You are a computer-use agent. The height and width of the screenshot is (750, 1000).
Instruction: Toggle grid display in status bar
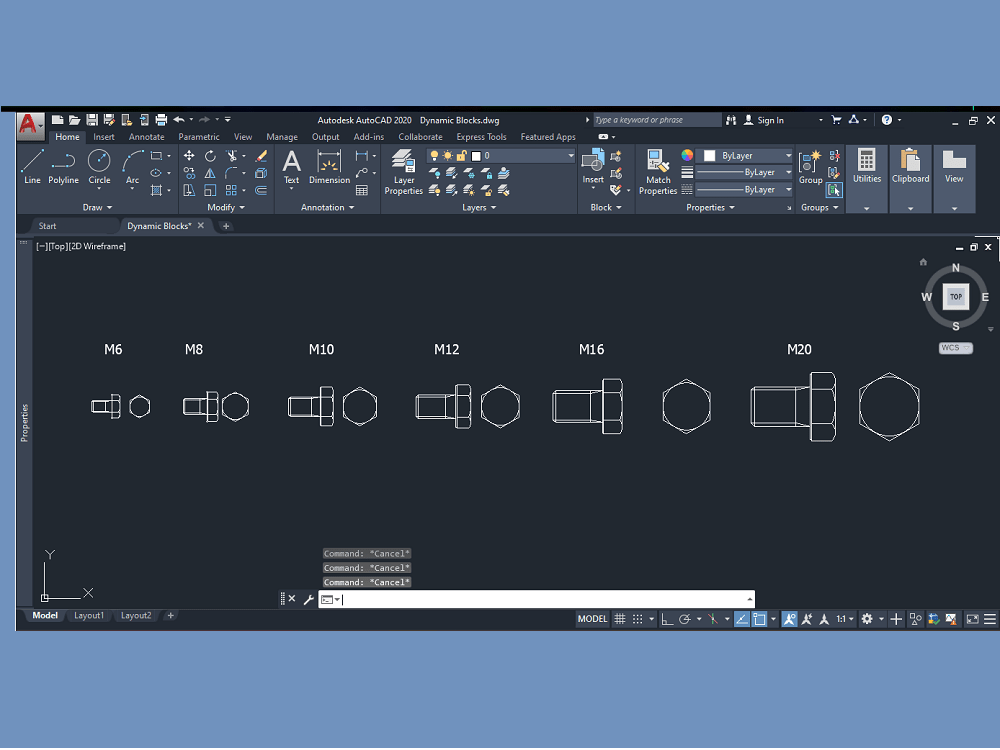[619, 618]
